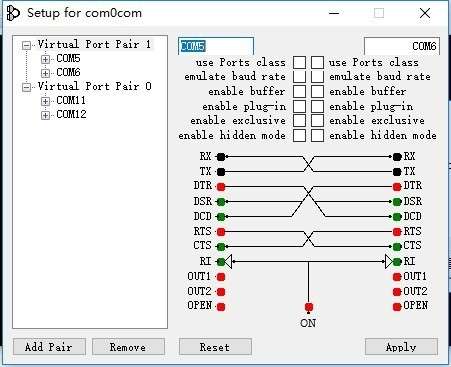451x367 pixels.
Task: Select COM5 in the port tree
Action: 68,59
